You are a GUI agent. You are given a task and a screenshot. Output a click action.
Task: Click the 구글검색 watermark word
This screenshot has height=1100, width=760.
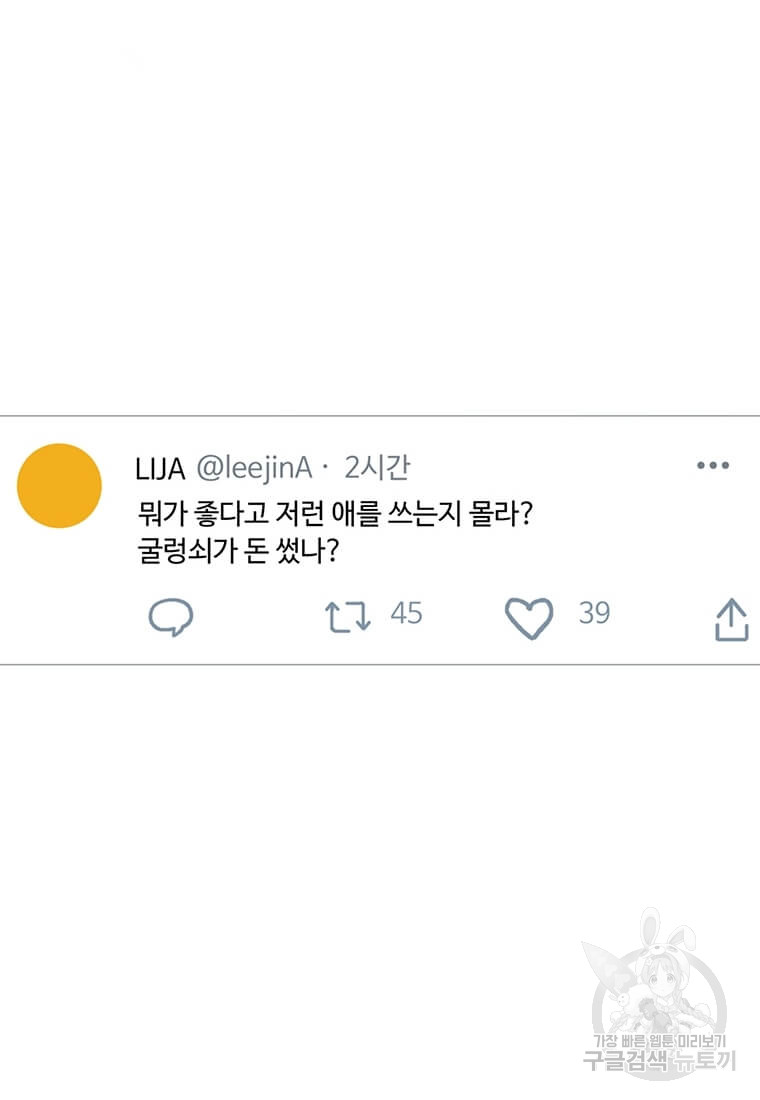tap(625, 1060)
